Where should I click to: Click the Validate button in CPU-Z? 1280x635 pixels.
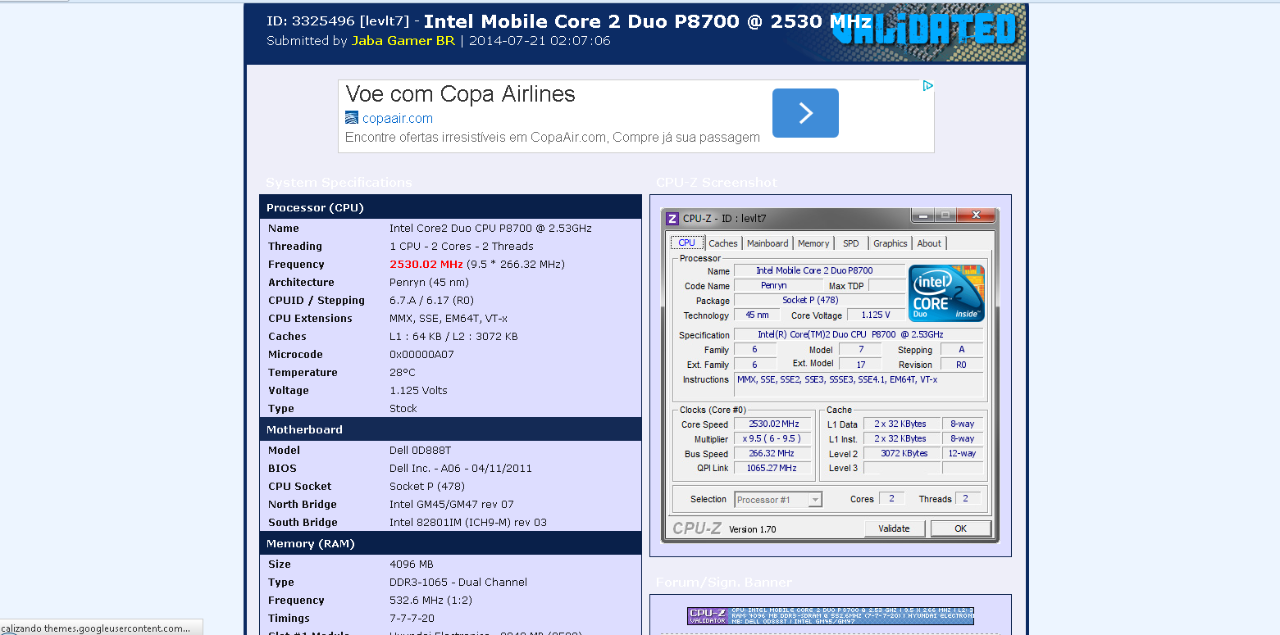point(894,528)
